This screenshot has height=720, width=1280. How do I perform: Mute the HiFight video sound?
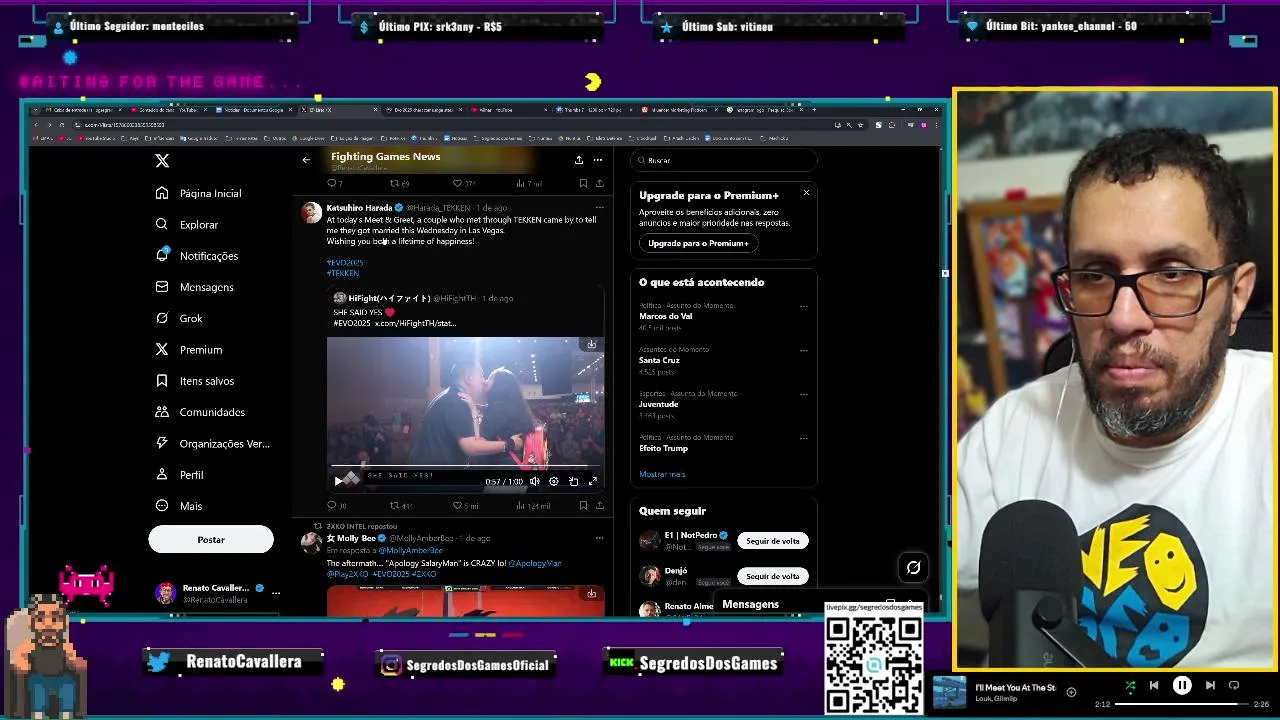tap(535, 481)
